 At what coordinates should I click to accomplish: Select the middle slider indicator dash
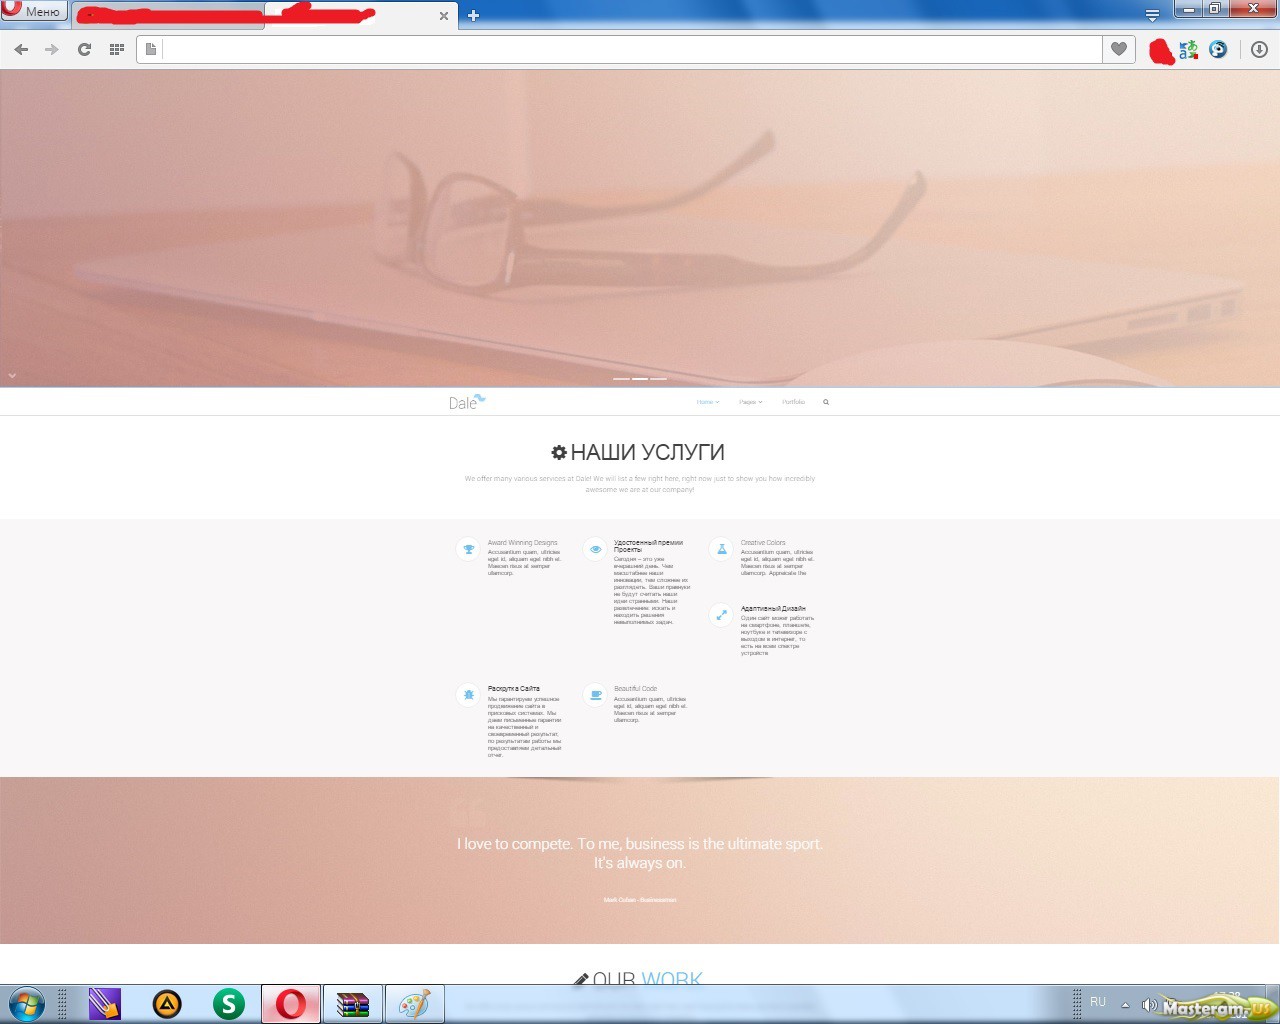coord(639,379)
